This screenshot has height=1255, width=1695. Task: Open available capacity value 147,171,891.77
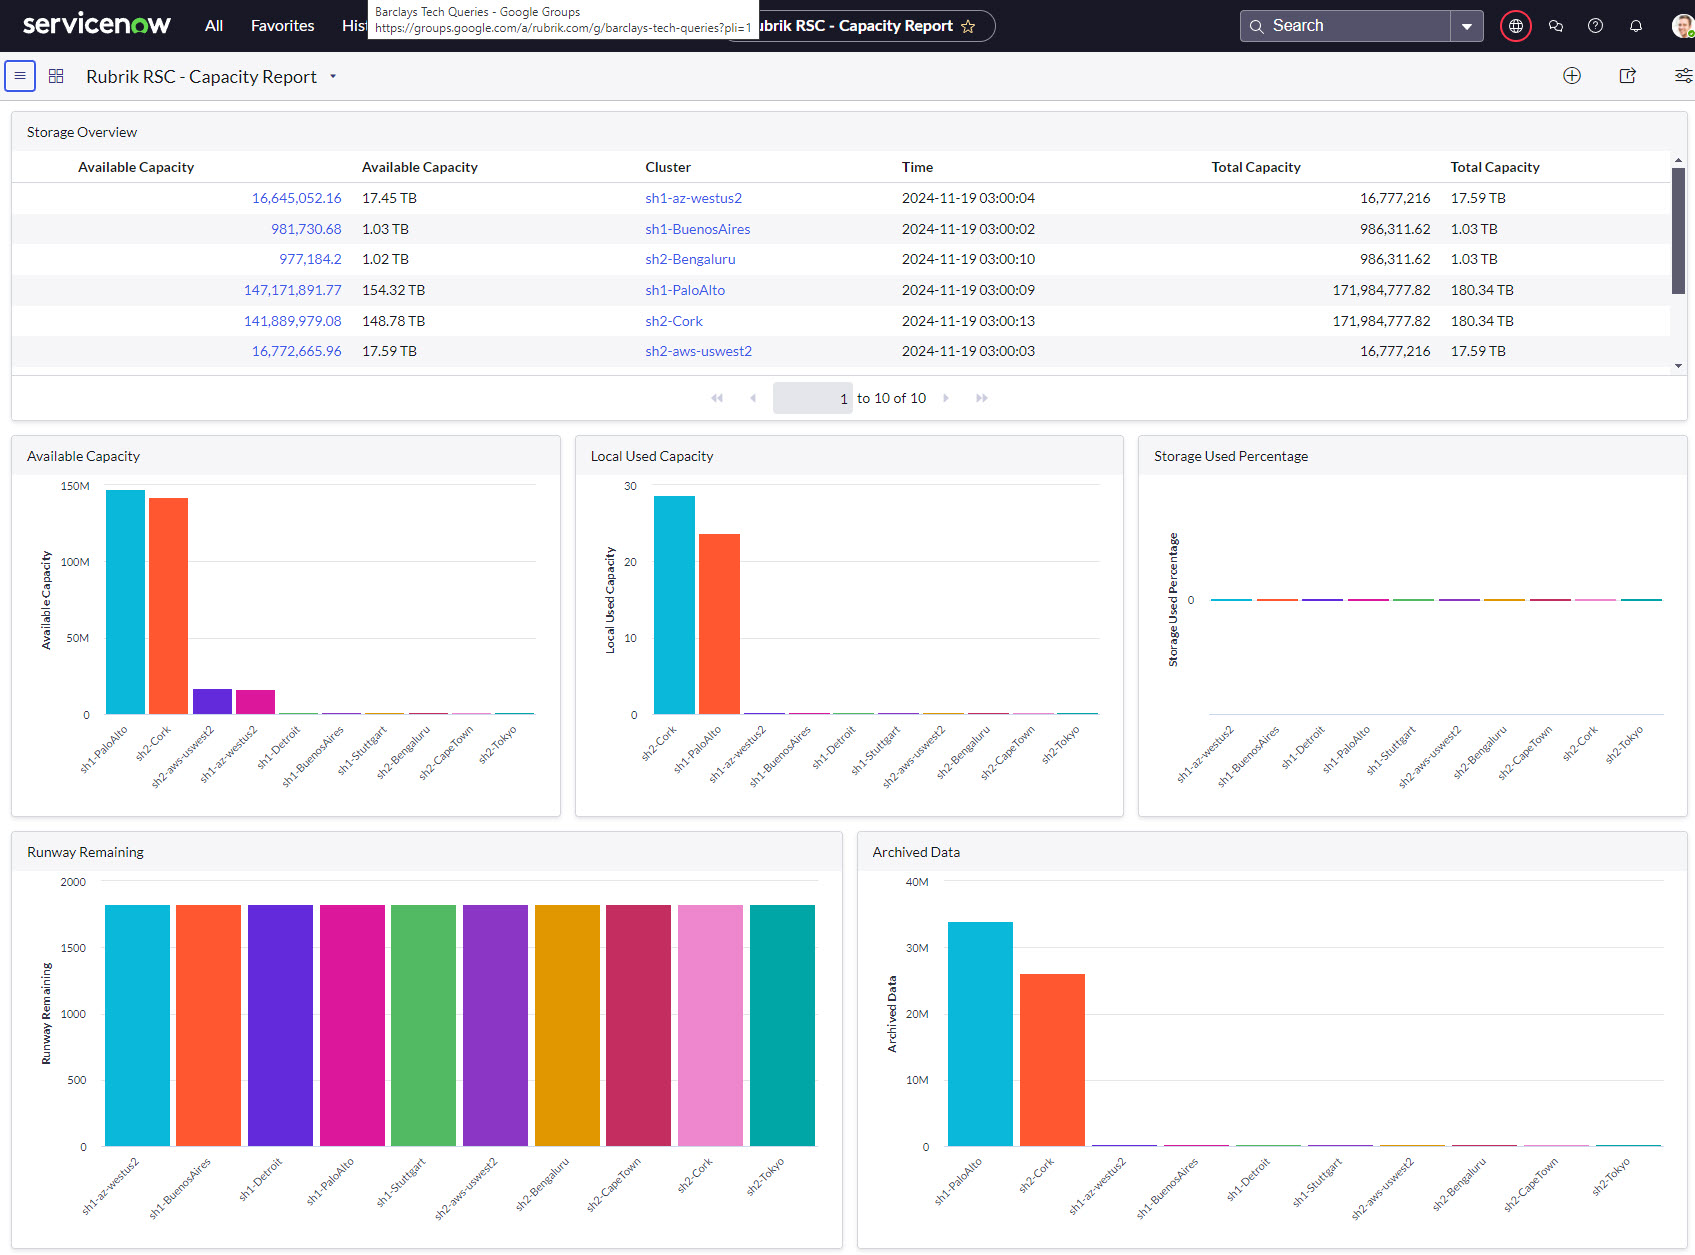coord(293,290)
